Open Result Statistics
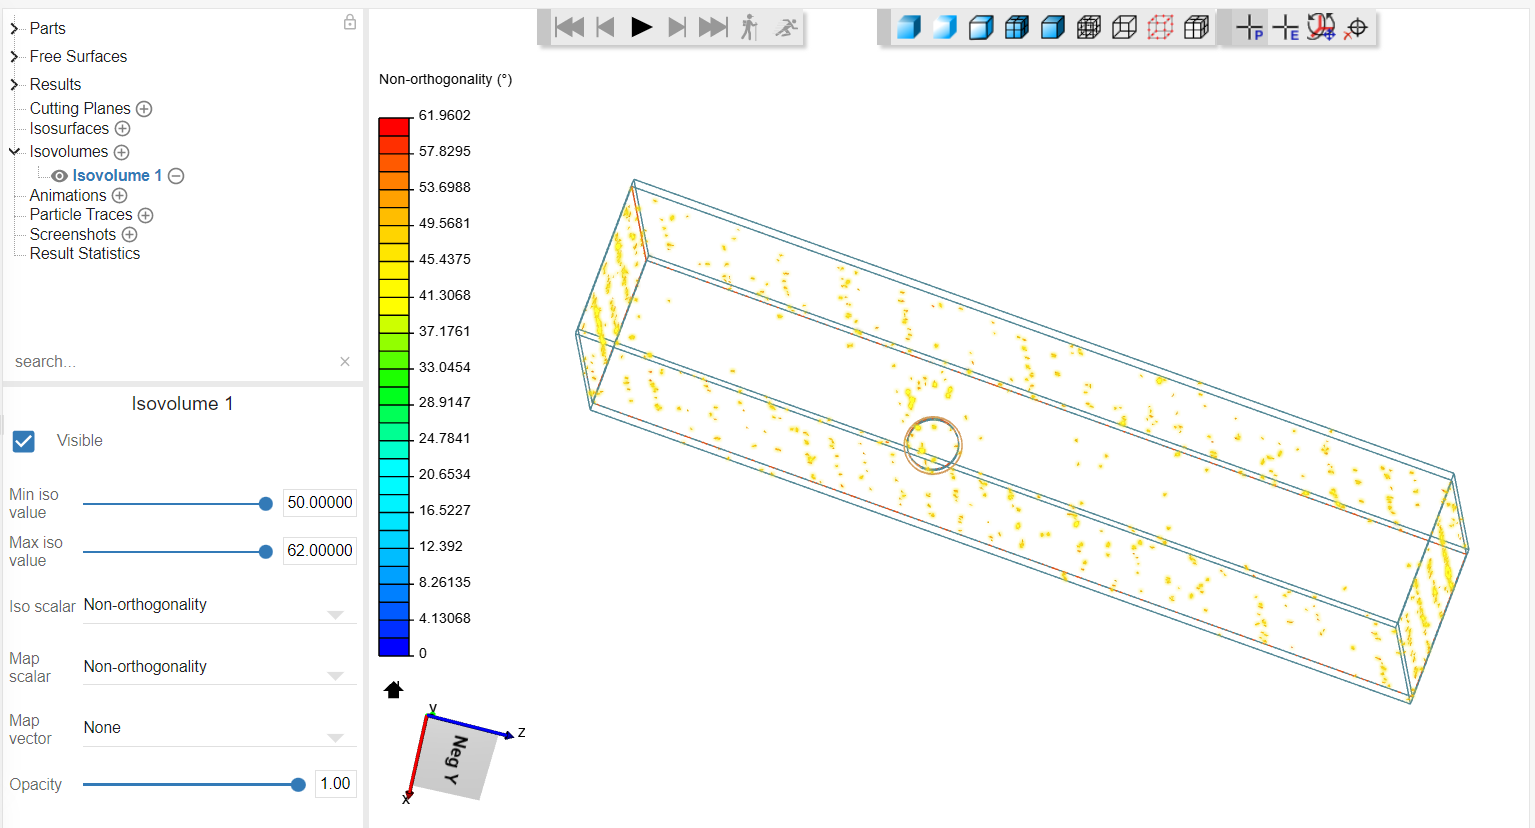 [85, 253]
